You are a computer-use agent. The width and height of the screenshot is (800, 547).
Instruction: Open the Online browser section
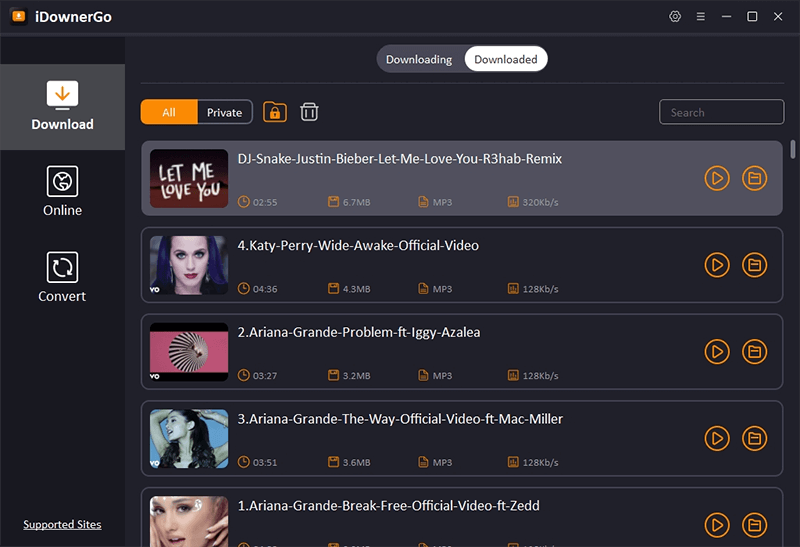coord(62,191)
